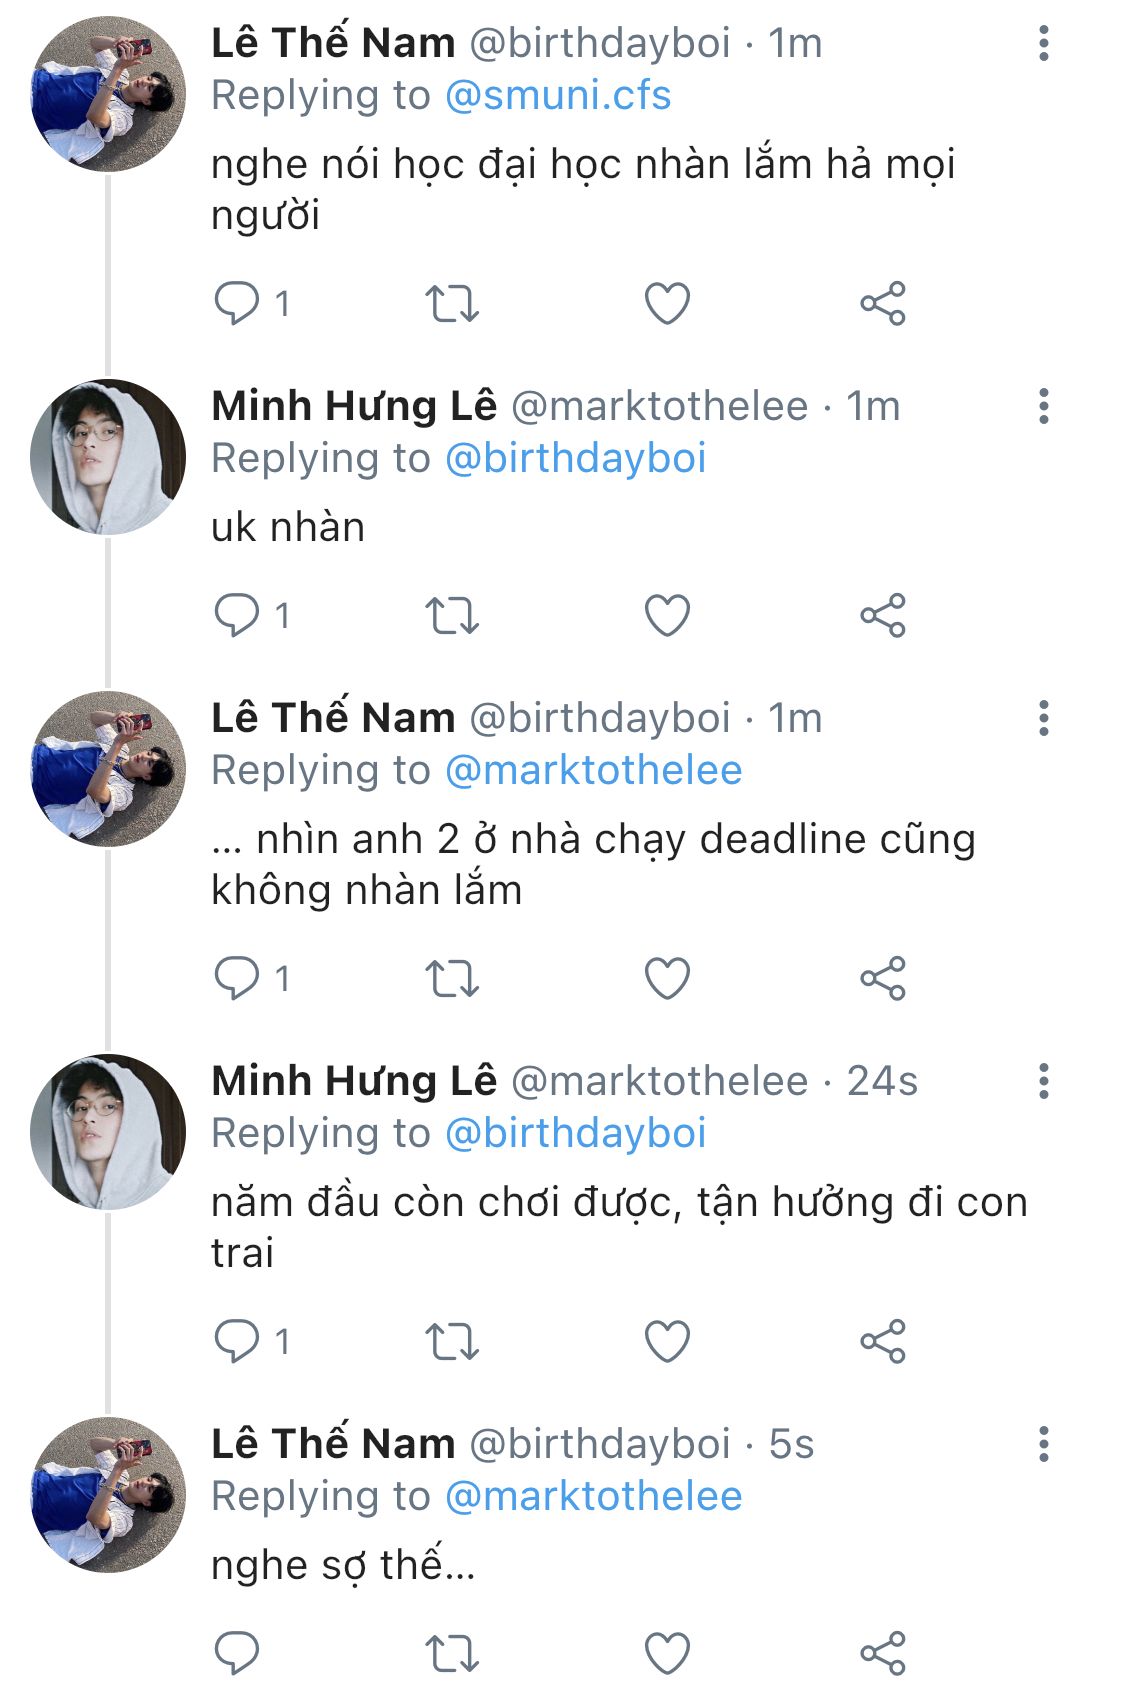Retweet the "uk nhàn" tweet
Screen dimensions: 1125x1698
pos(452,615)
